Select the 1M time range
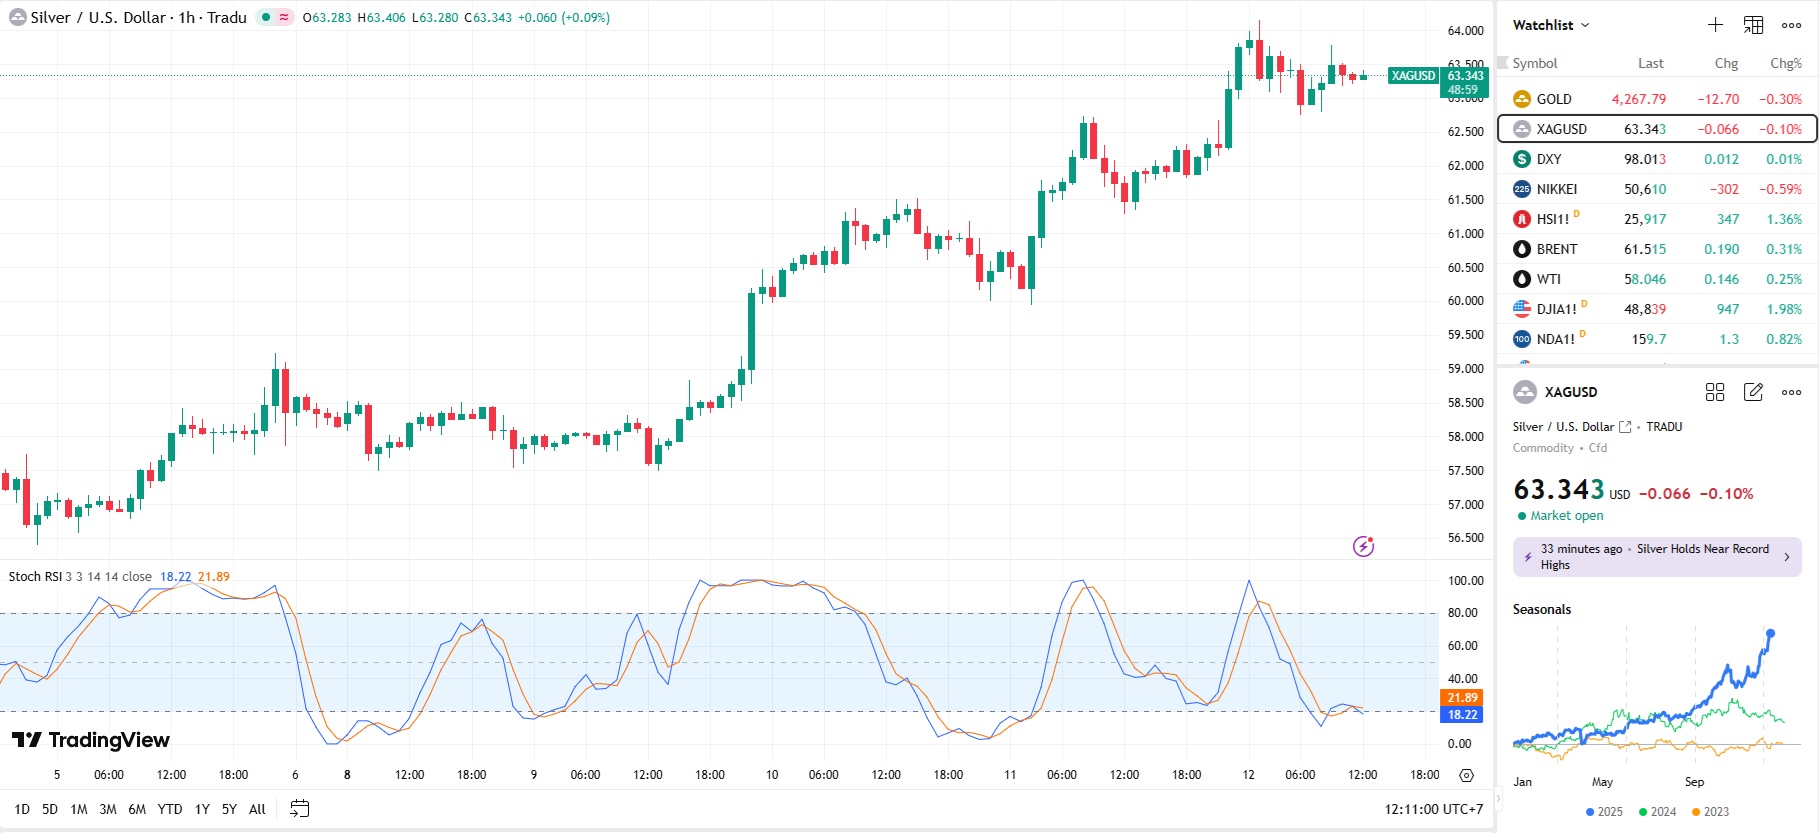1820x833 pixels. click(x=79, y=809)
